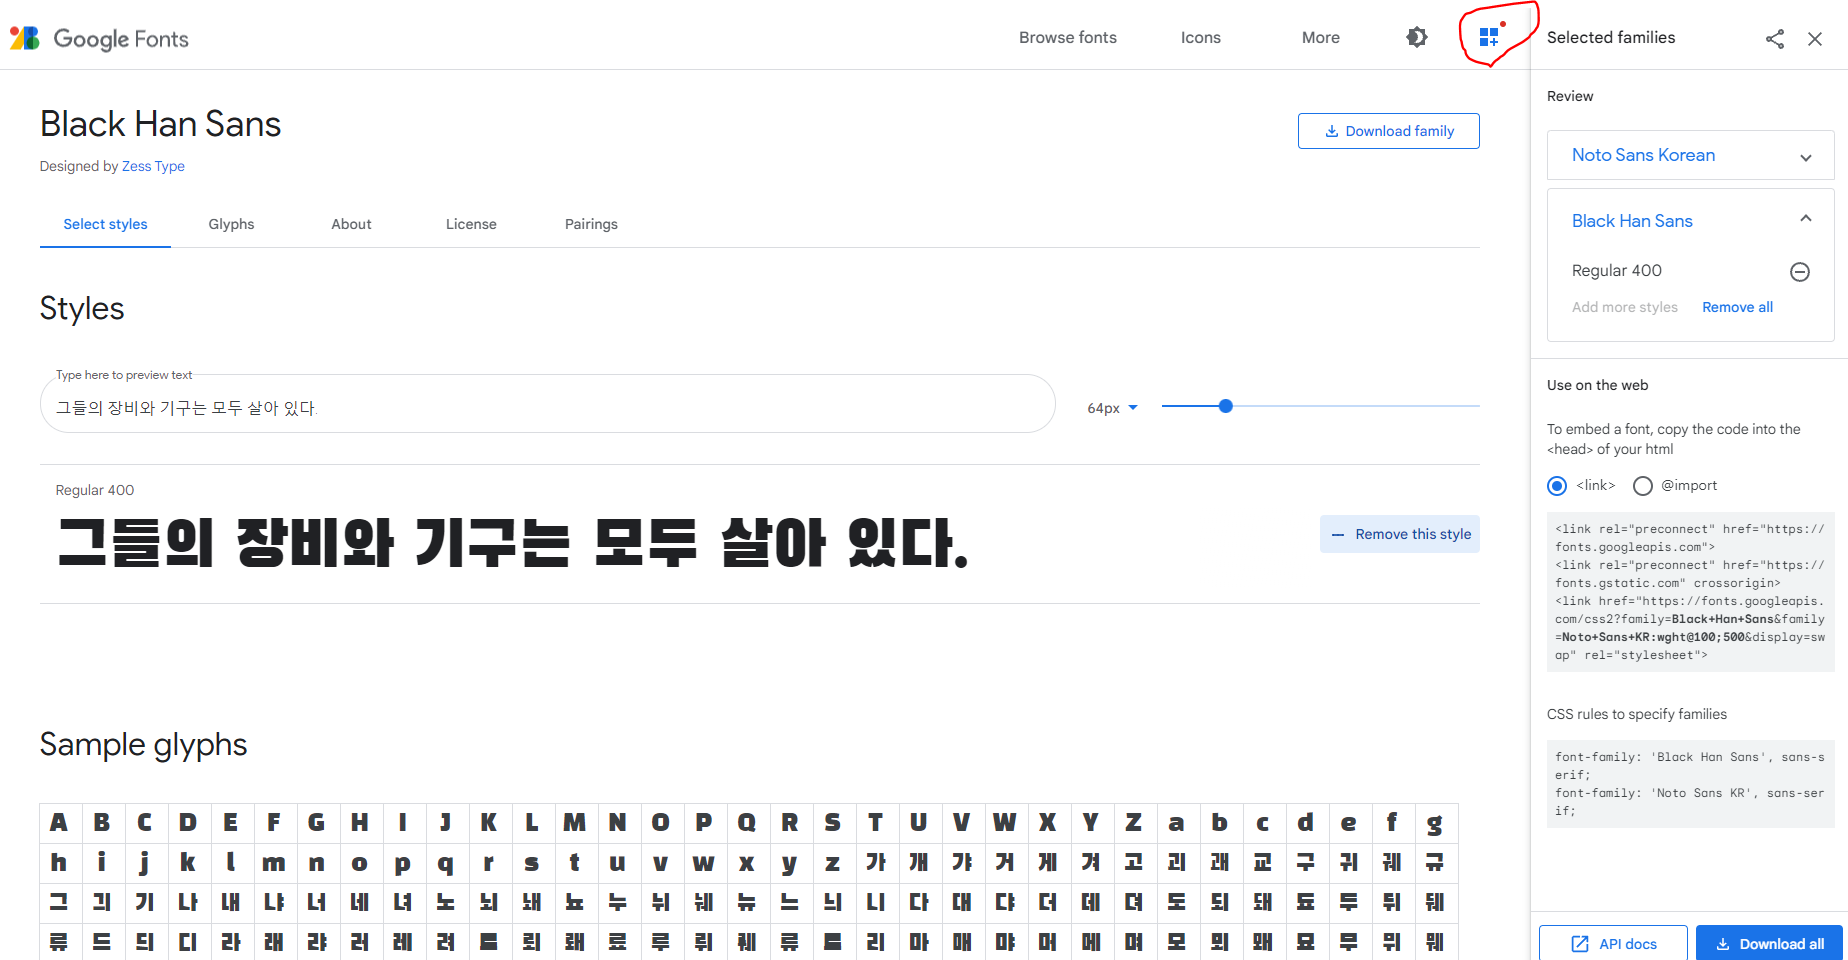Click Add more styles link
This screenshot has width=1848, height=960.
[x=1625, y=307]
